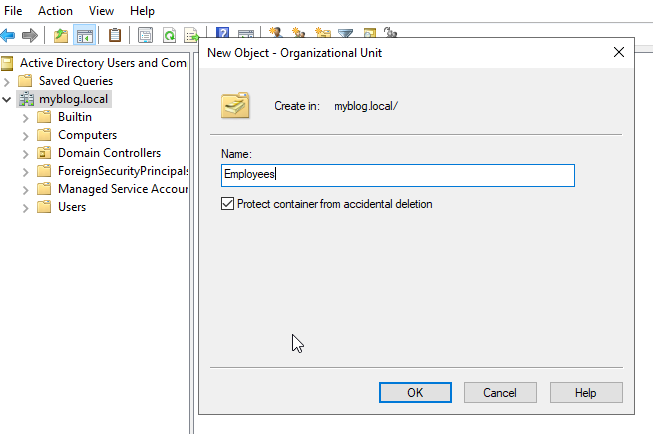Expand the Domain Controllers tree node
653x434 pixels.
pos(25,153)
